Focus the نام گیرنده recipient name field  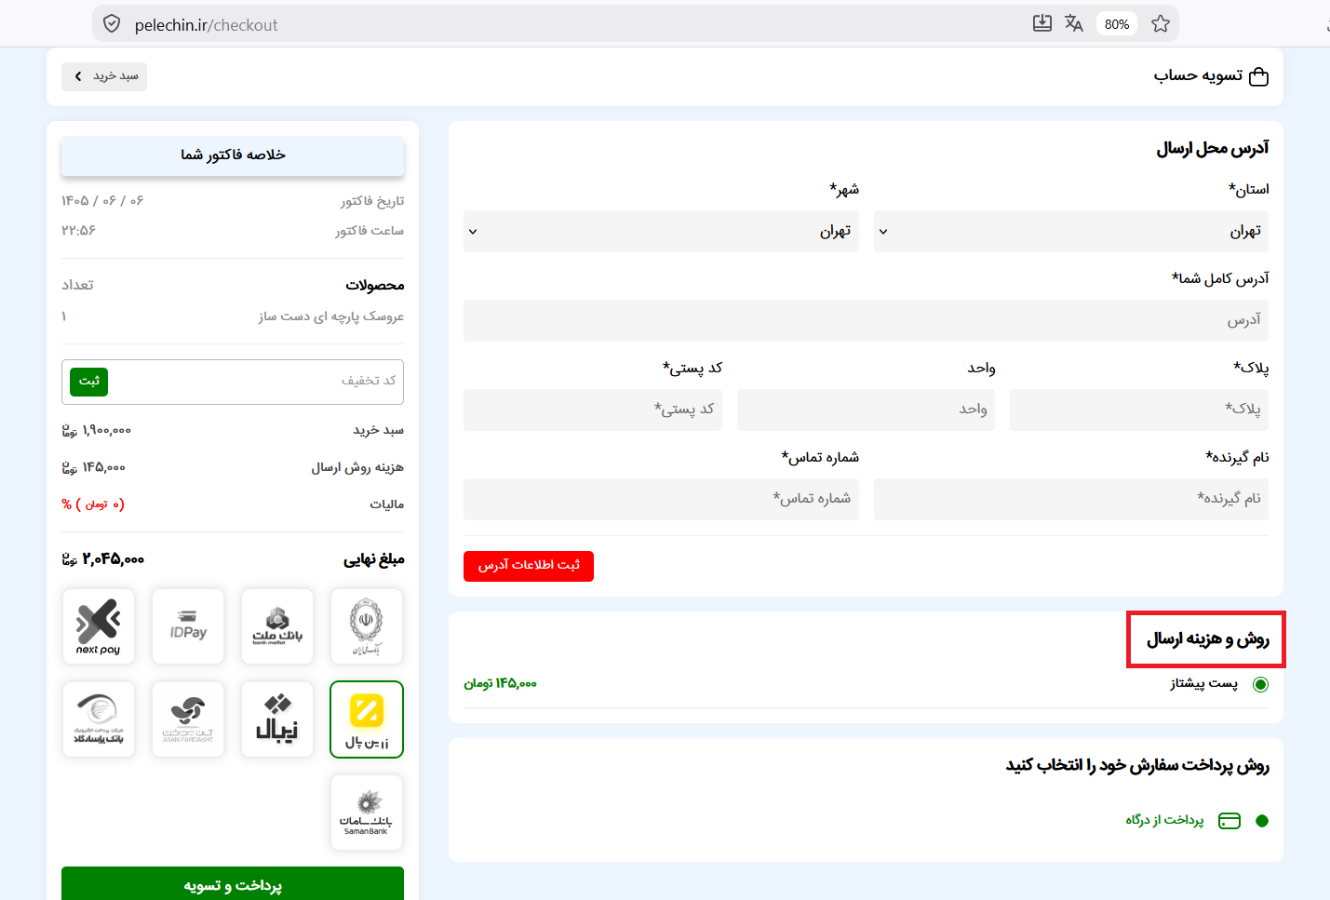pyautogui.click(x=1071, y=499)
